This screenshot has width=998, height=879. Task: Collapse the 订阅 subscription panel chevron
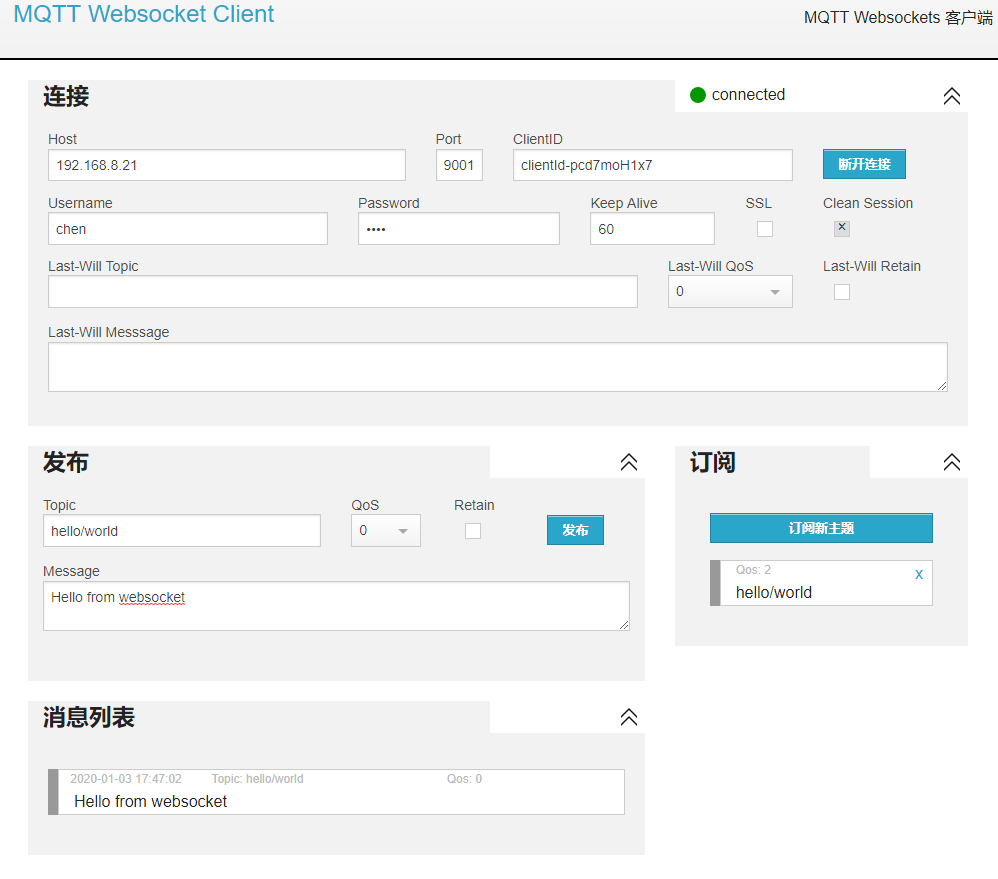click(x=951, y=462)
